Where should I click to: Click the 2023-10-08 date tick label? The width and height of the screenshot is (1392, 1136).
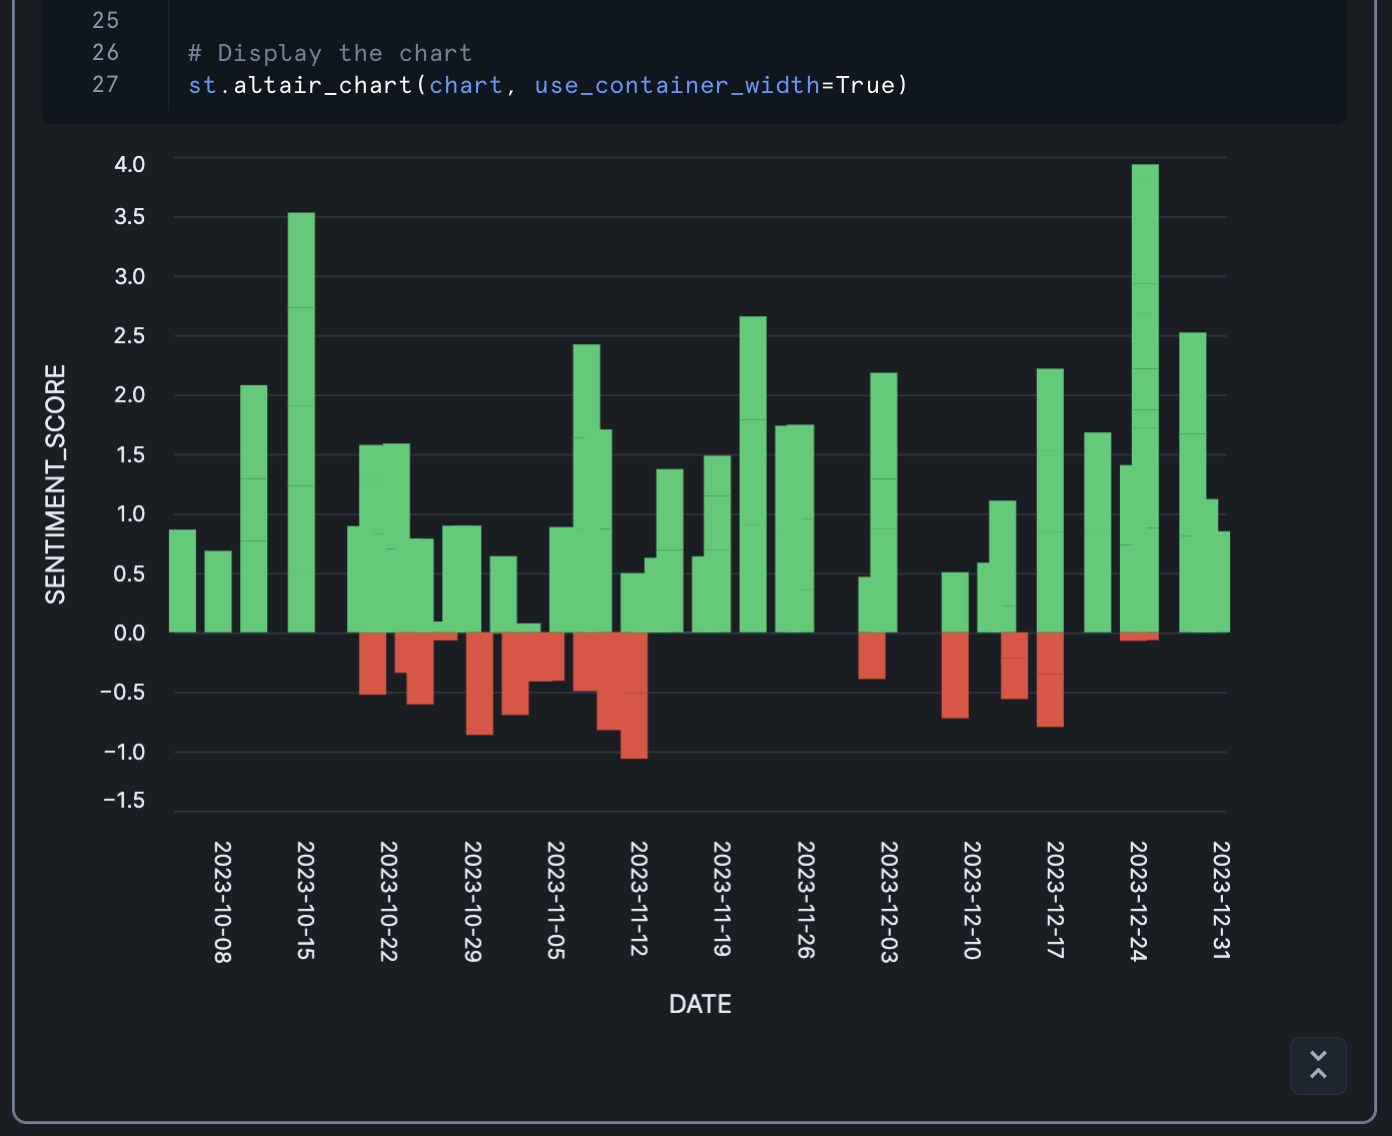coord(222,901)
